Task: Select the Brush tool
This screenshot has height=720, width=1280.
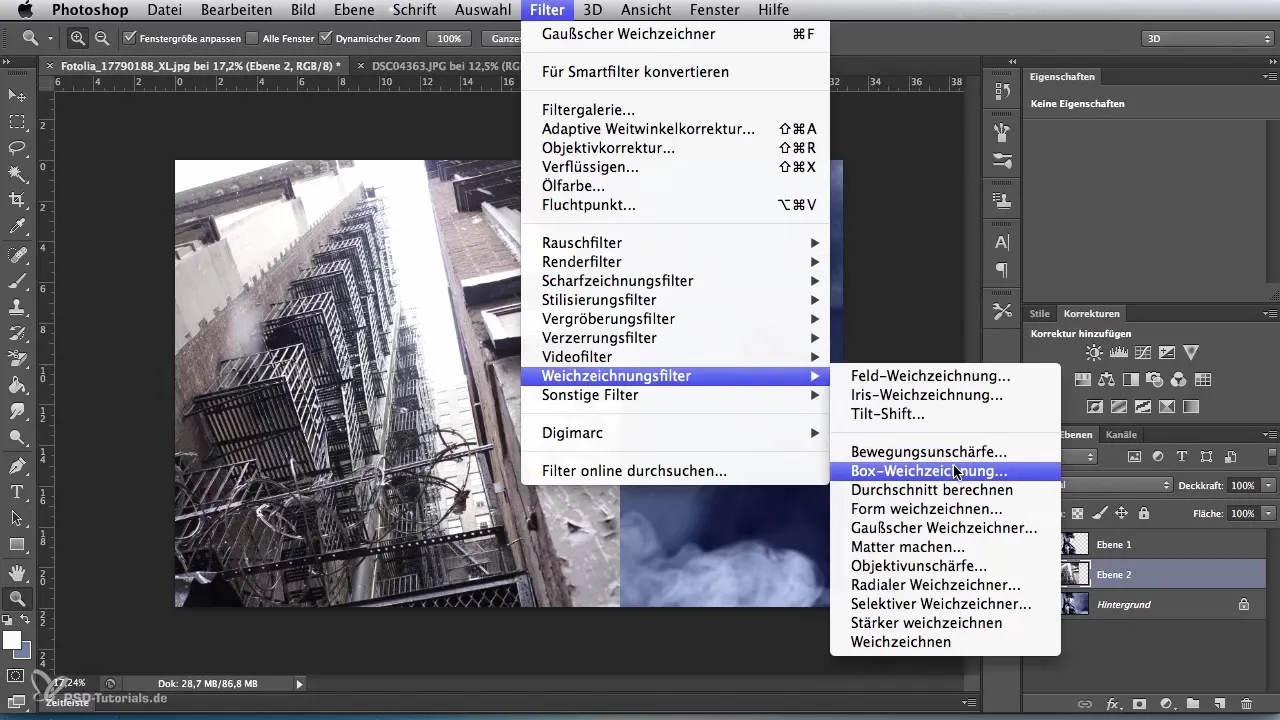Action: (x=17, y=281)
